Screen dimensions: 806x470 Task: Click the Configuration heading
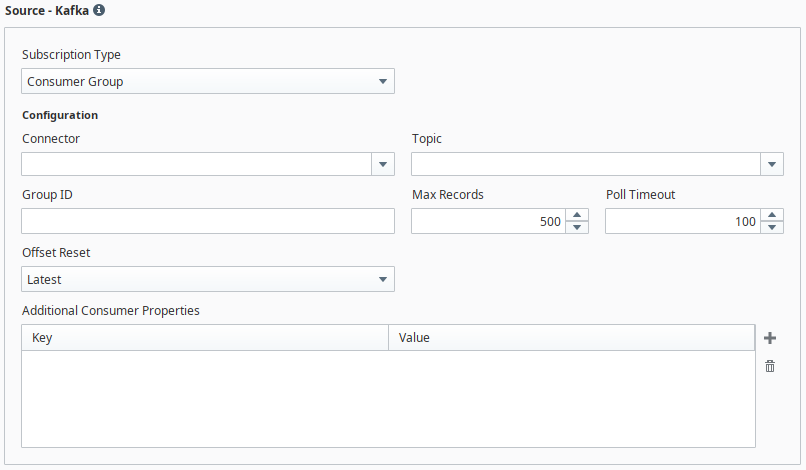click(60, 115)
